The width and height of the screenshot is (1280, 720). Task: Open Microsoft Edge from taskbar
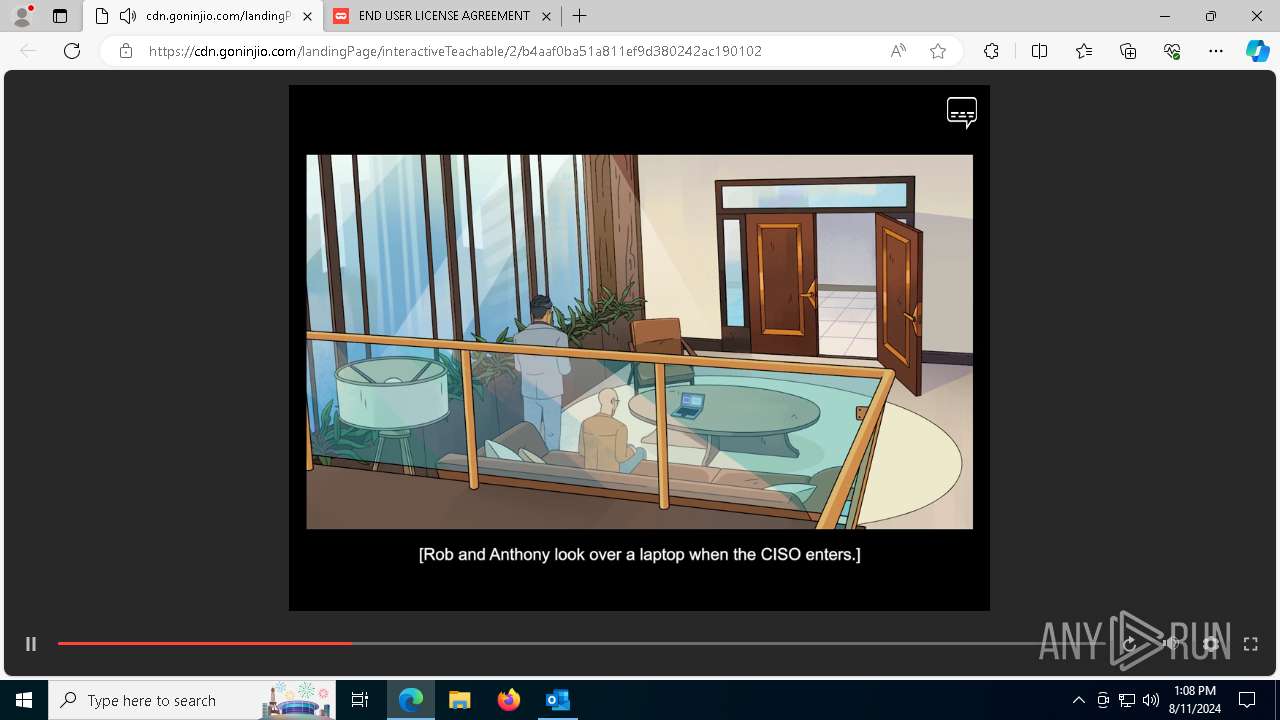[411, 700]
